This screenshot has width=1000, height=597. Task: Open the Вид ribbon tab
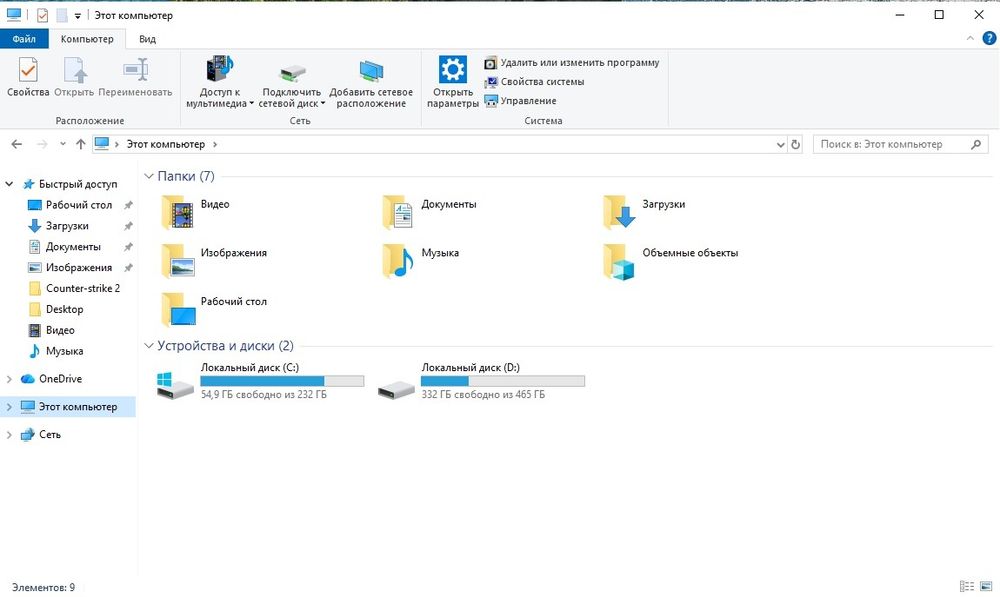pos(147,39)
